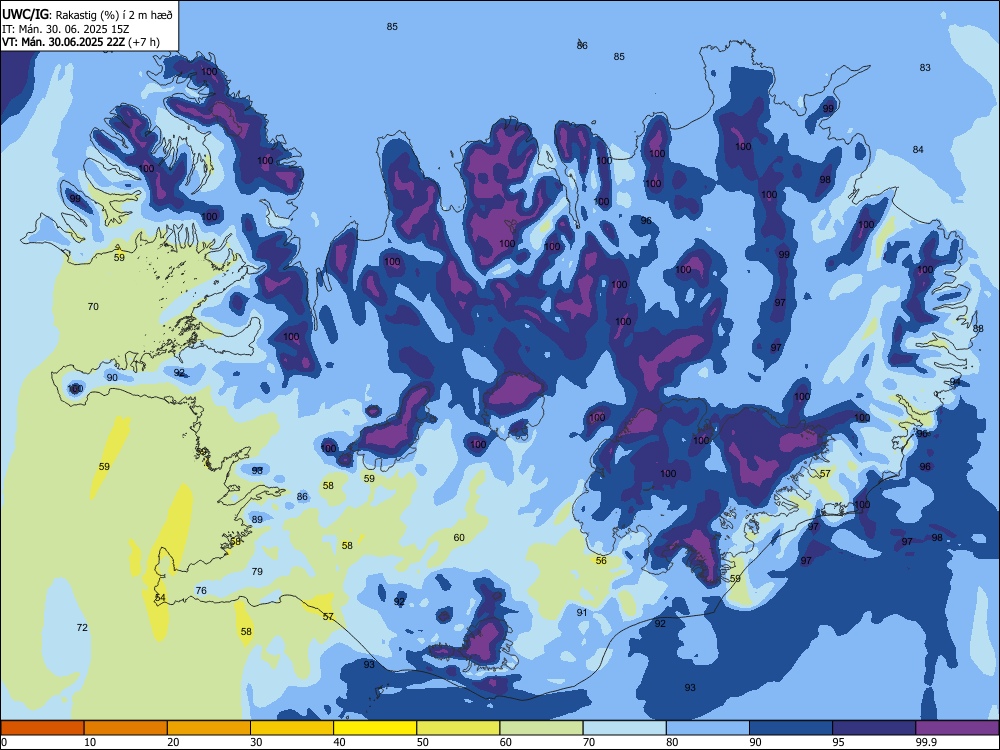Select the navy 95–99.9 legend swatch
This screenshot has height=750, width=1000.
coord(874,728)
